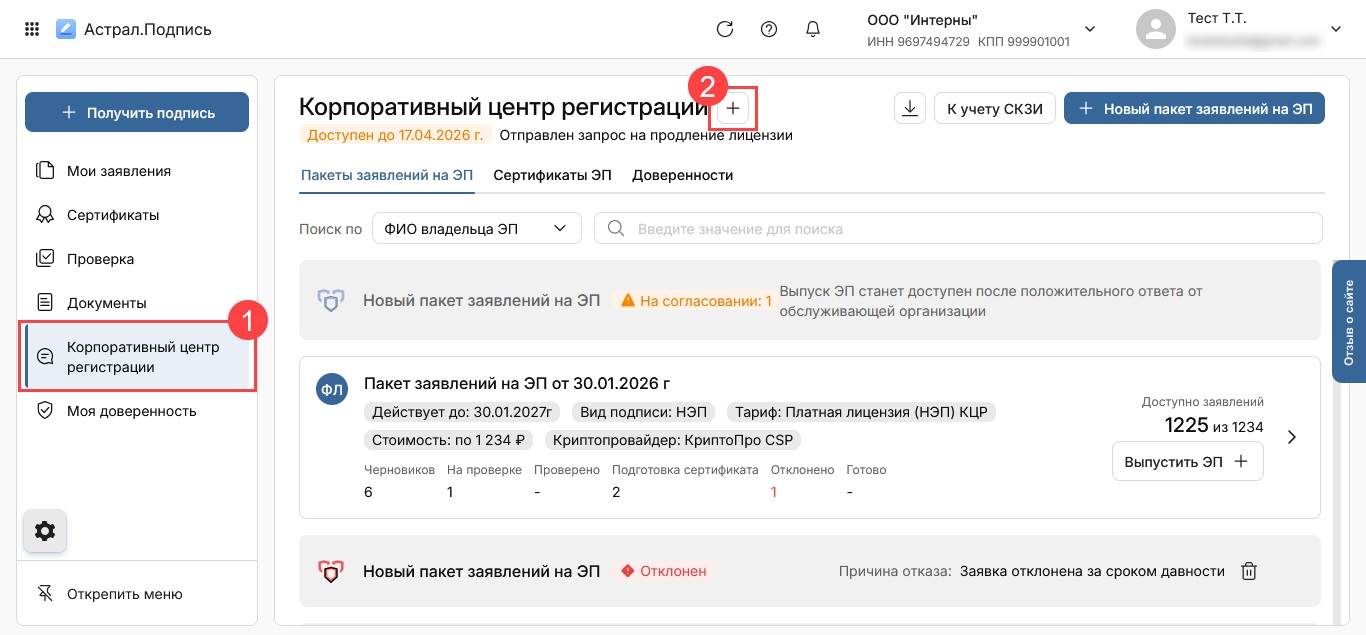Screen dimensions: 1366x635
Task: Expand organization ООО "Интерны" dropdown
Action: (1090, 29)
